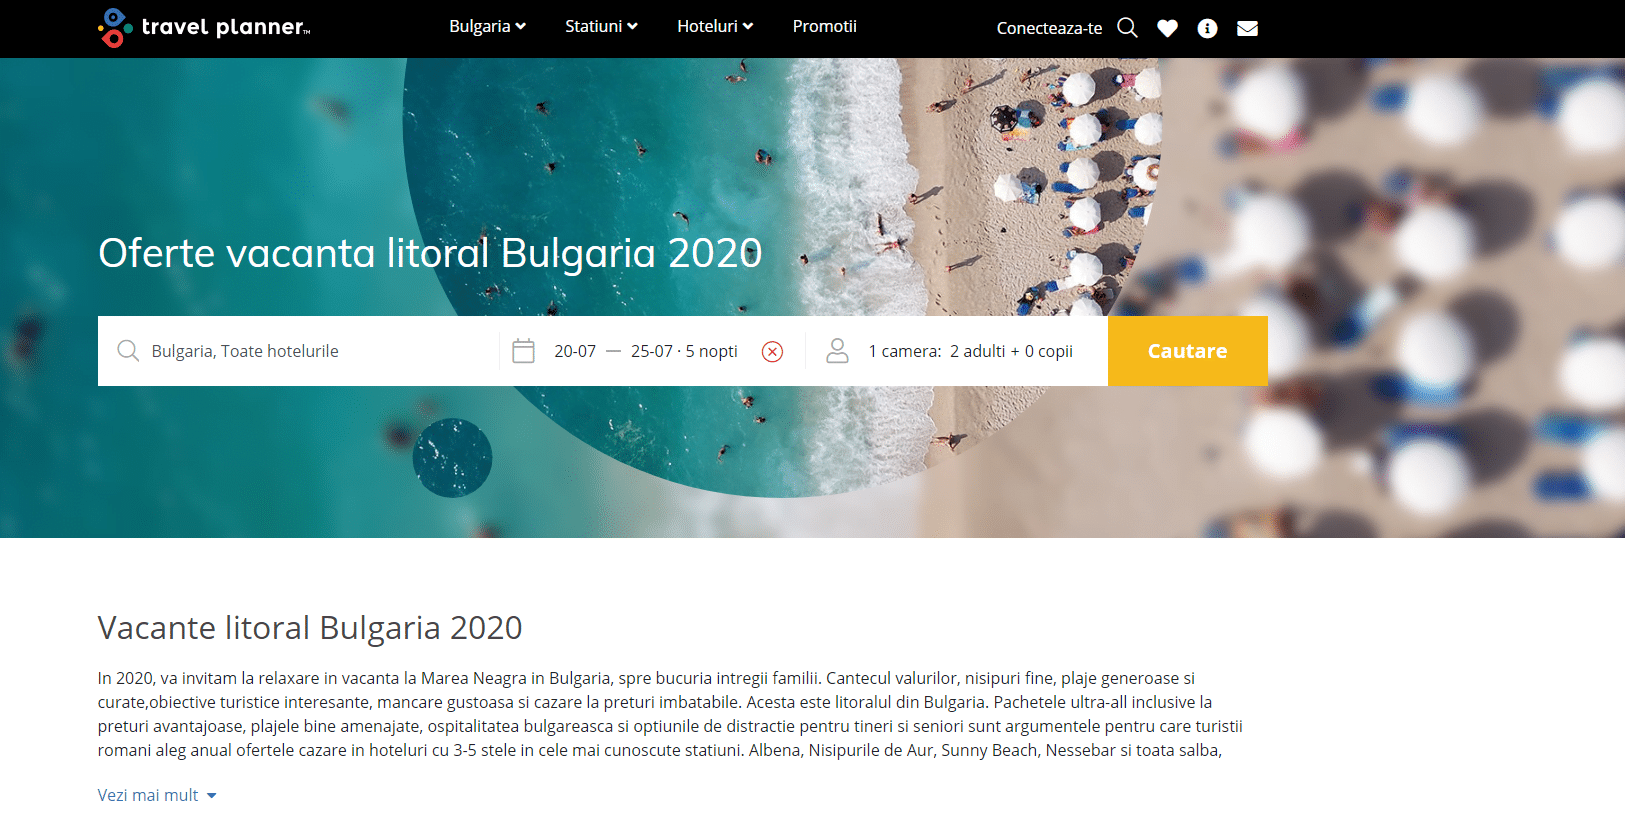
Task: Clear dates with the red X icon
Action: coord(772,351)
